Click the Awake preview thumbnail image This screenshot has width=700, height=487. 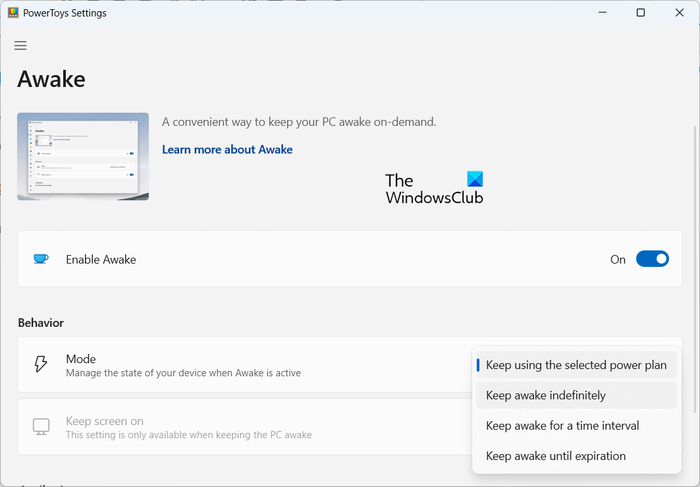tap(83, 156)
